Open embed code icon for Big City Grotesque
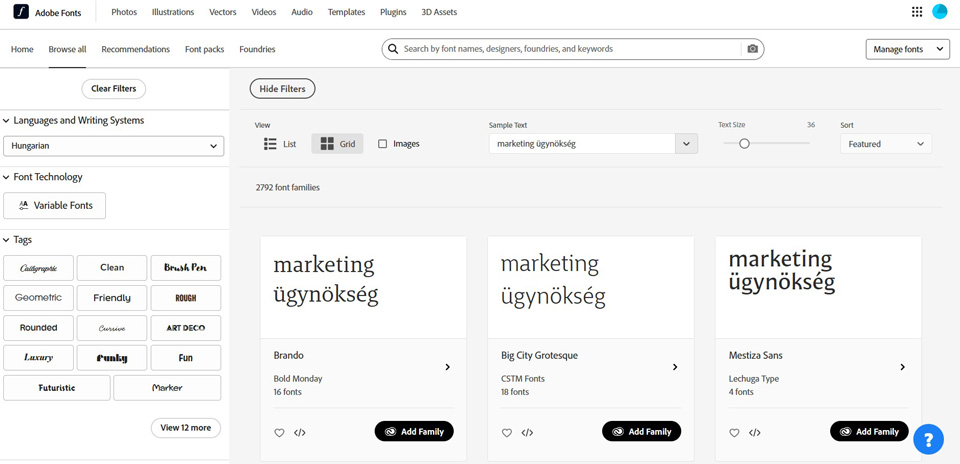This screenshot has height=464, width=960. tap(527, 433)
